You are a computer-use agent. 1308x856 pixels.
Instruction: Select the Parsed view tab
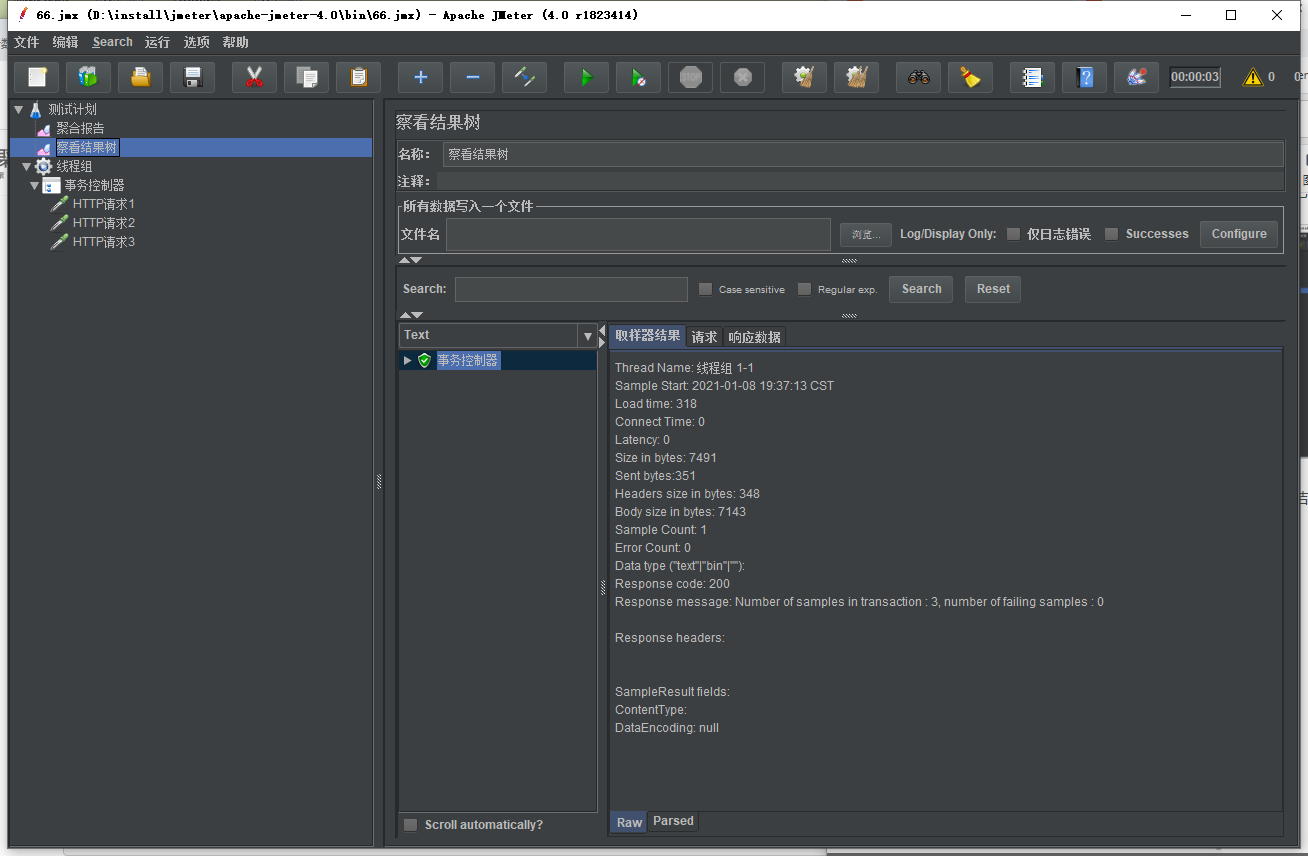(673, 821)
